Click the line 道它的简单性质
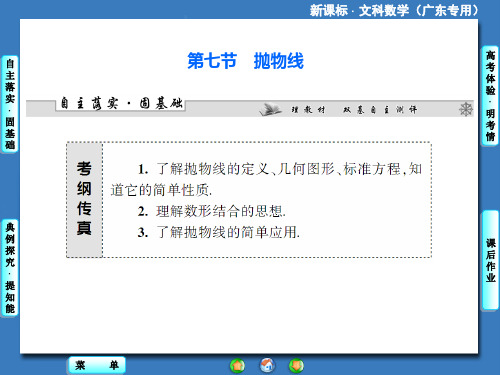 (161, 190)
